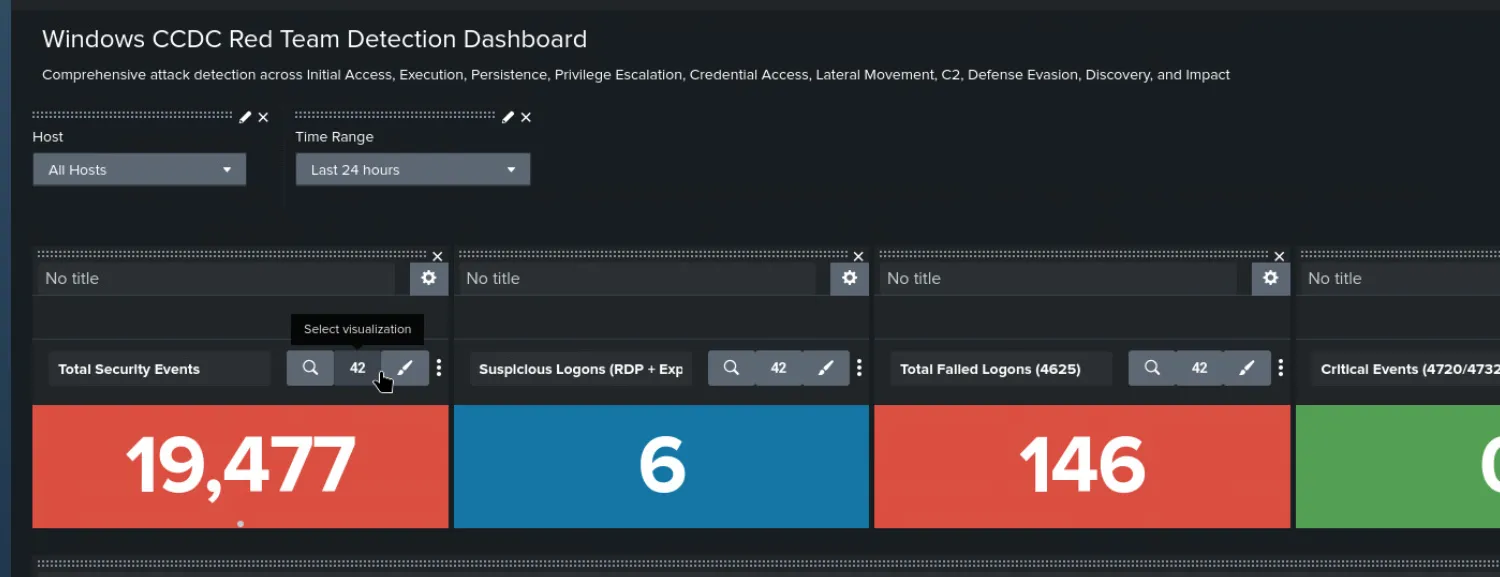Open the Select visualization gear on first panel
The height and width of the screenshot is (577, 1500).
point(428,278)
